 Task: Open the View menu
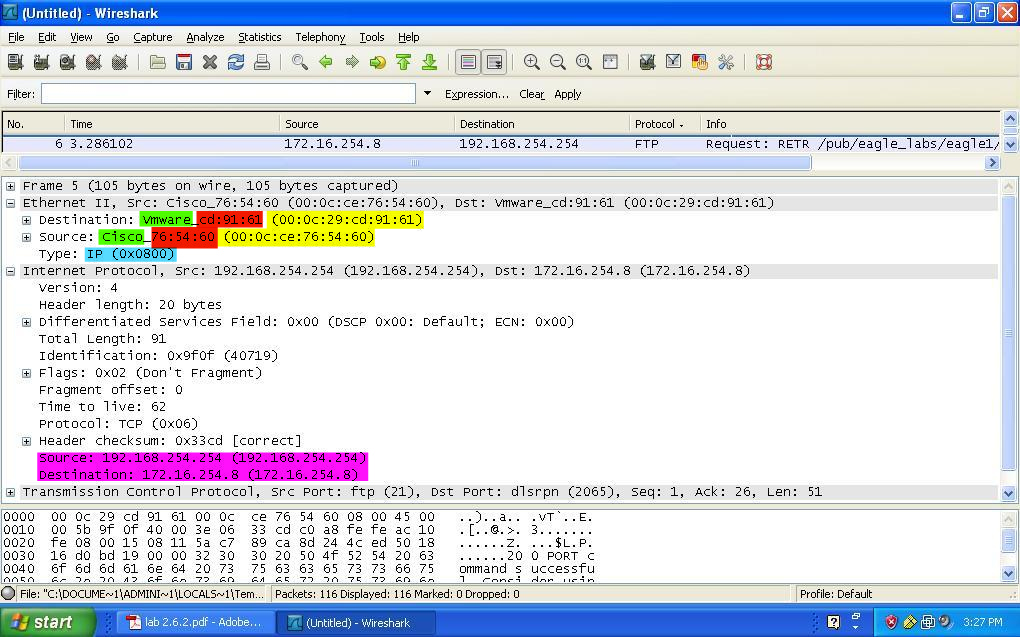coord(81,37)
